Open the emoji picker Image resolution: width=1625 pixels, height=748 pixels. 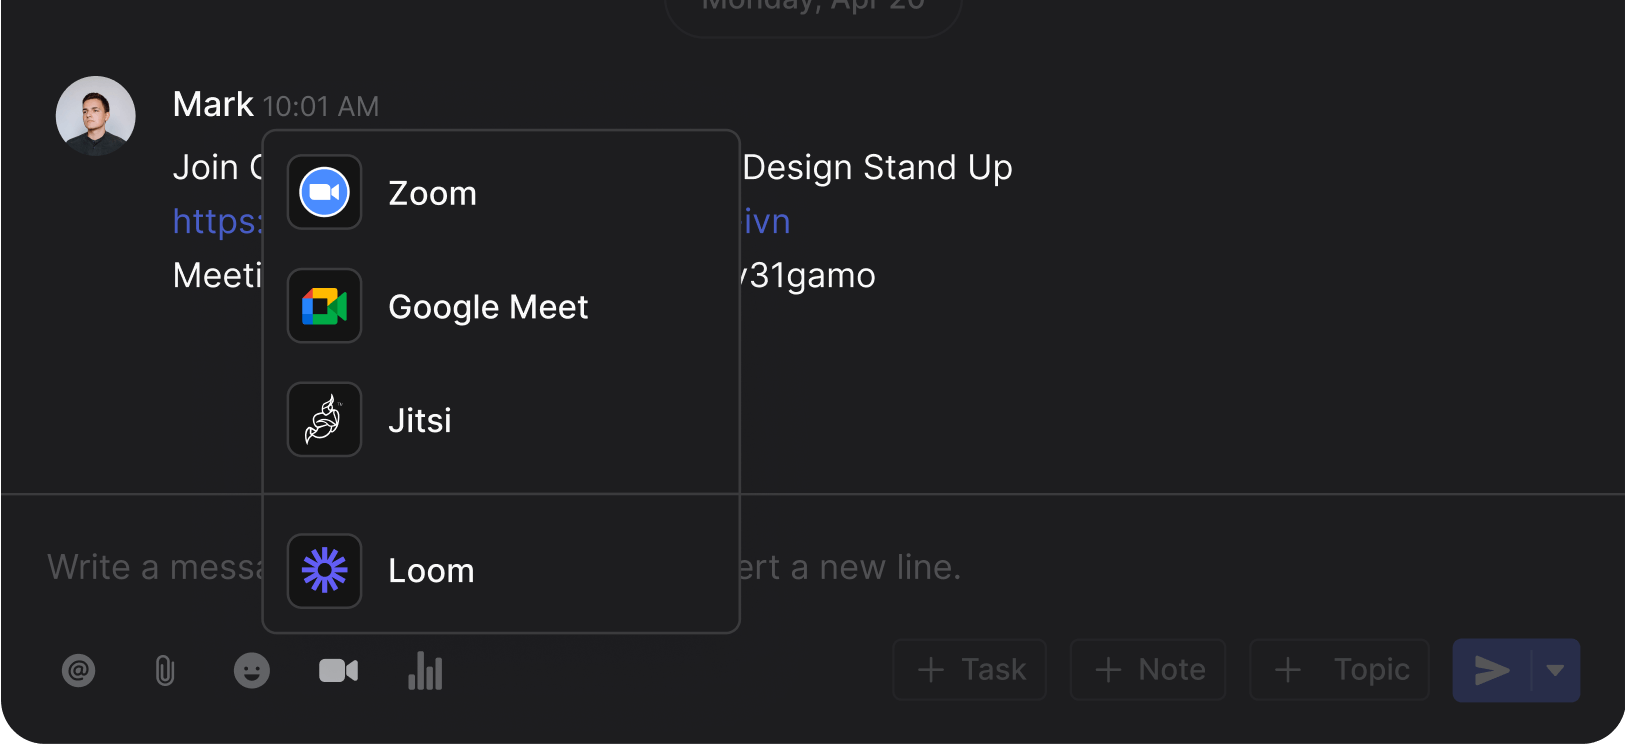252,670
